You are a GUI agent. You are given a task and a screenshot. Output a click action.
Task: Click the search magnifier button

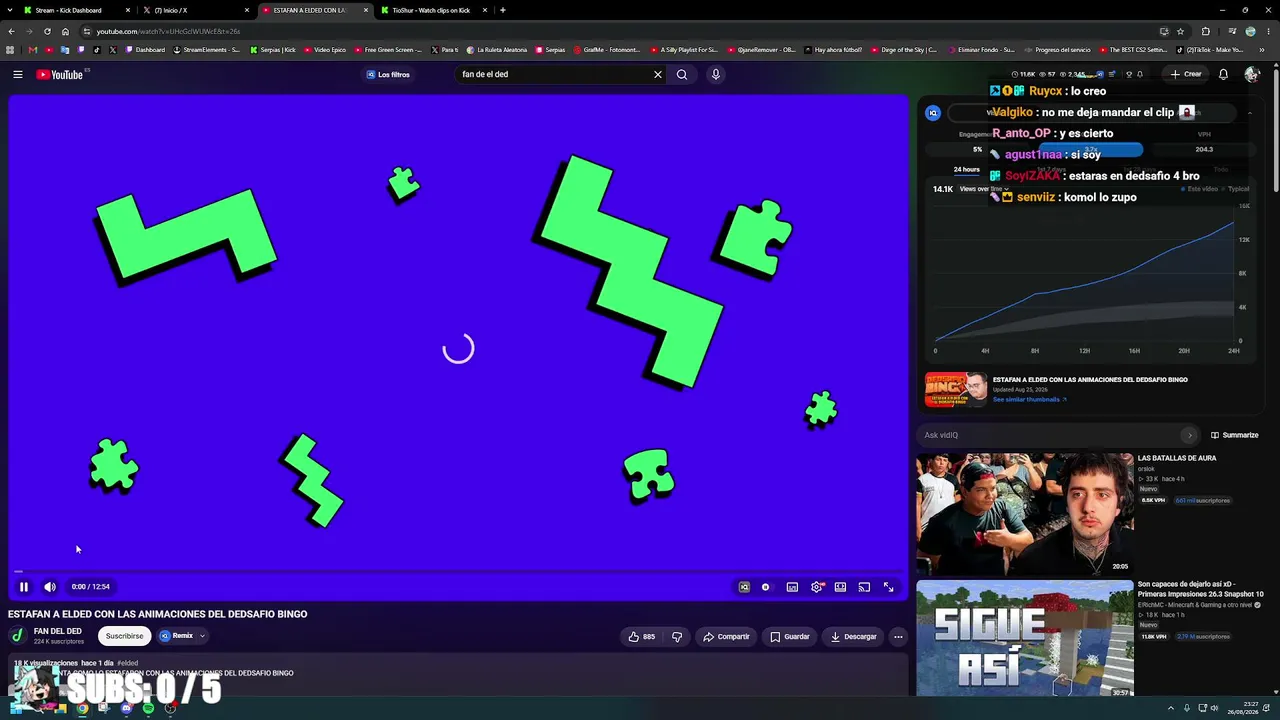682,74
